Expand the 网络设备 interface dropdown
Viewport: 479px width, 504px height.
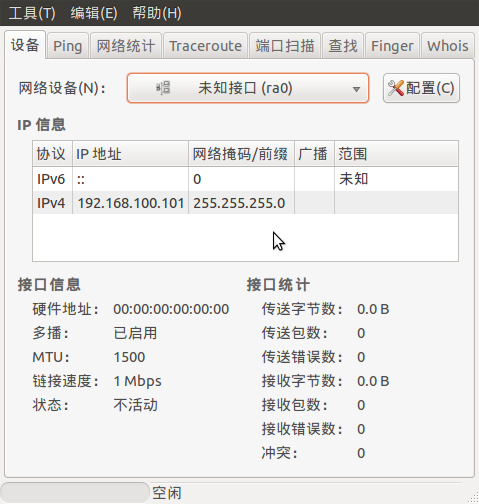coord(248,88)
